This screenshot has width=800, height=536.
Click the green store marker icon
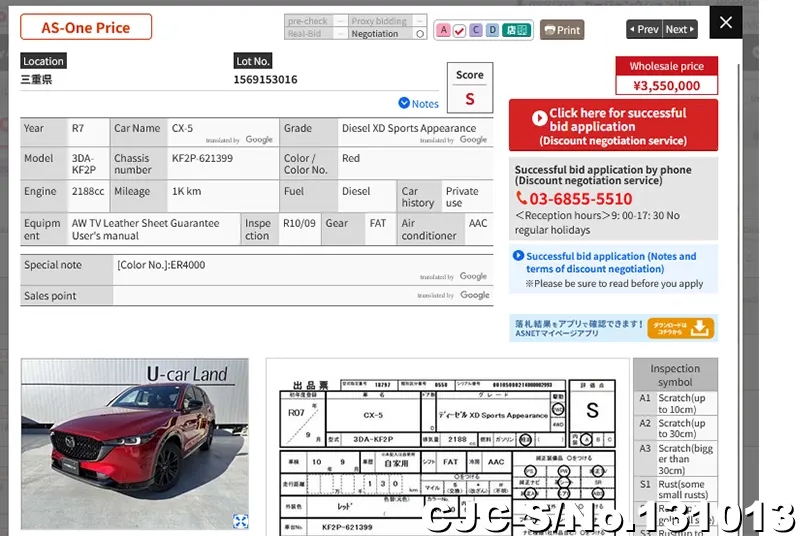(x=515, y=30)
